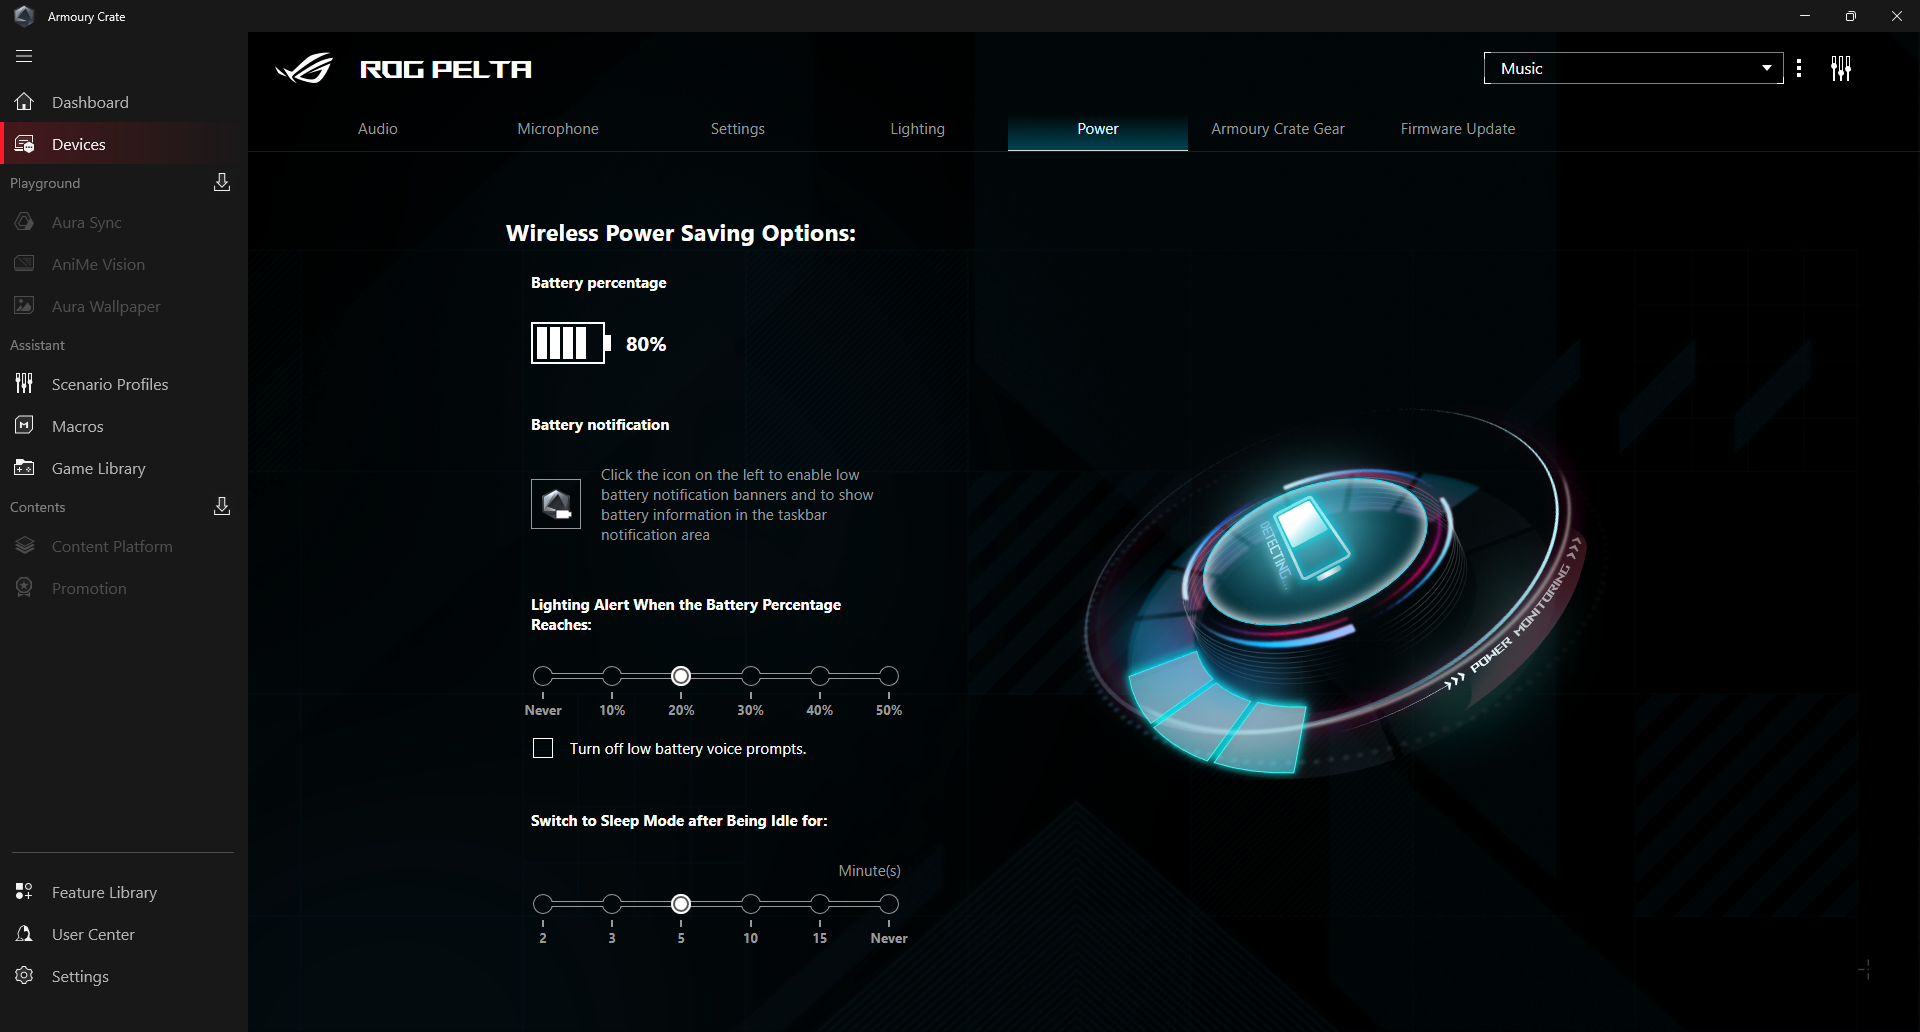Click the ROG logo in header
This screenshot has height=1032, width=1920.
304,68
